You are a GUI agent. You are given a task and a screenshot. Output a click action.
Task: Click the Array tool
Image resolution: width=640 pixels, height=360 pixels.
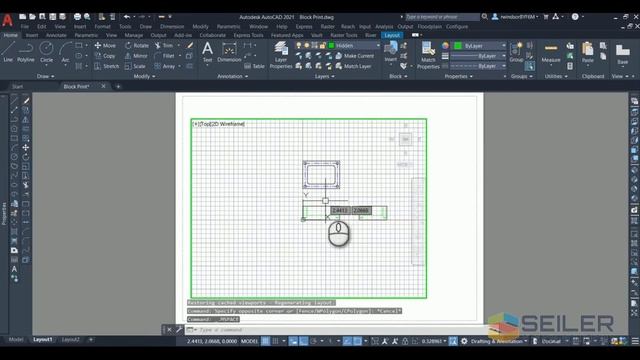click(165, 66)
